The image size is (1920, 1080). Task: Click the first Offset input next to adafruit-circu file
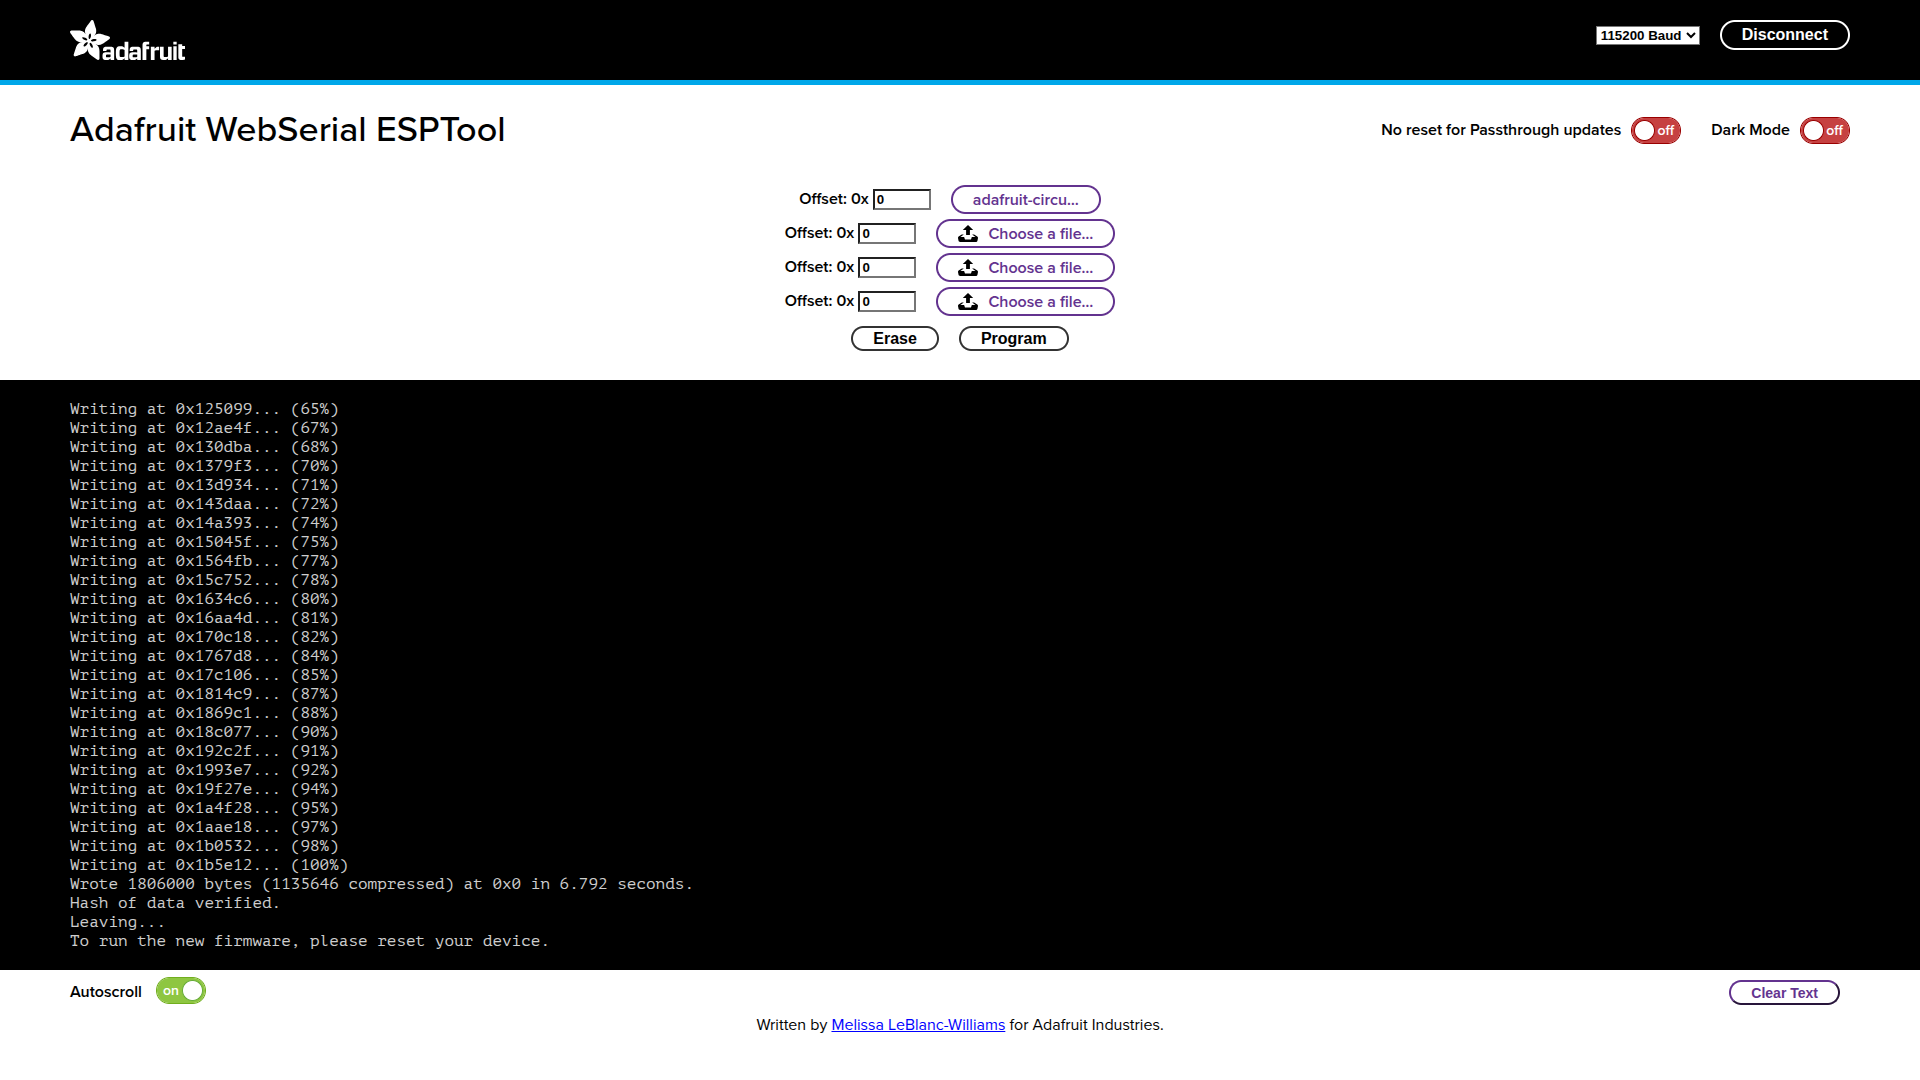901,200
